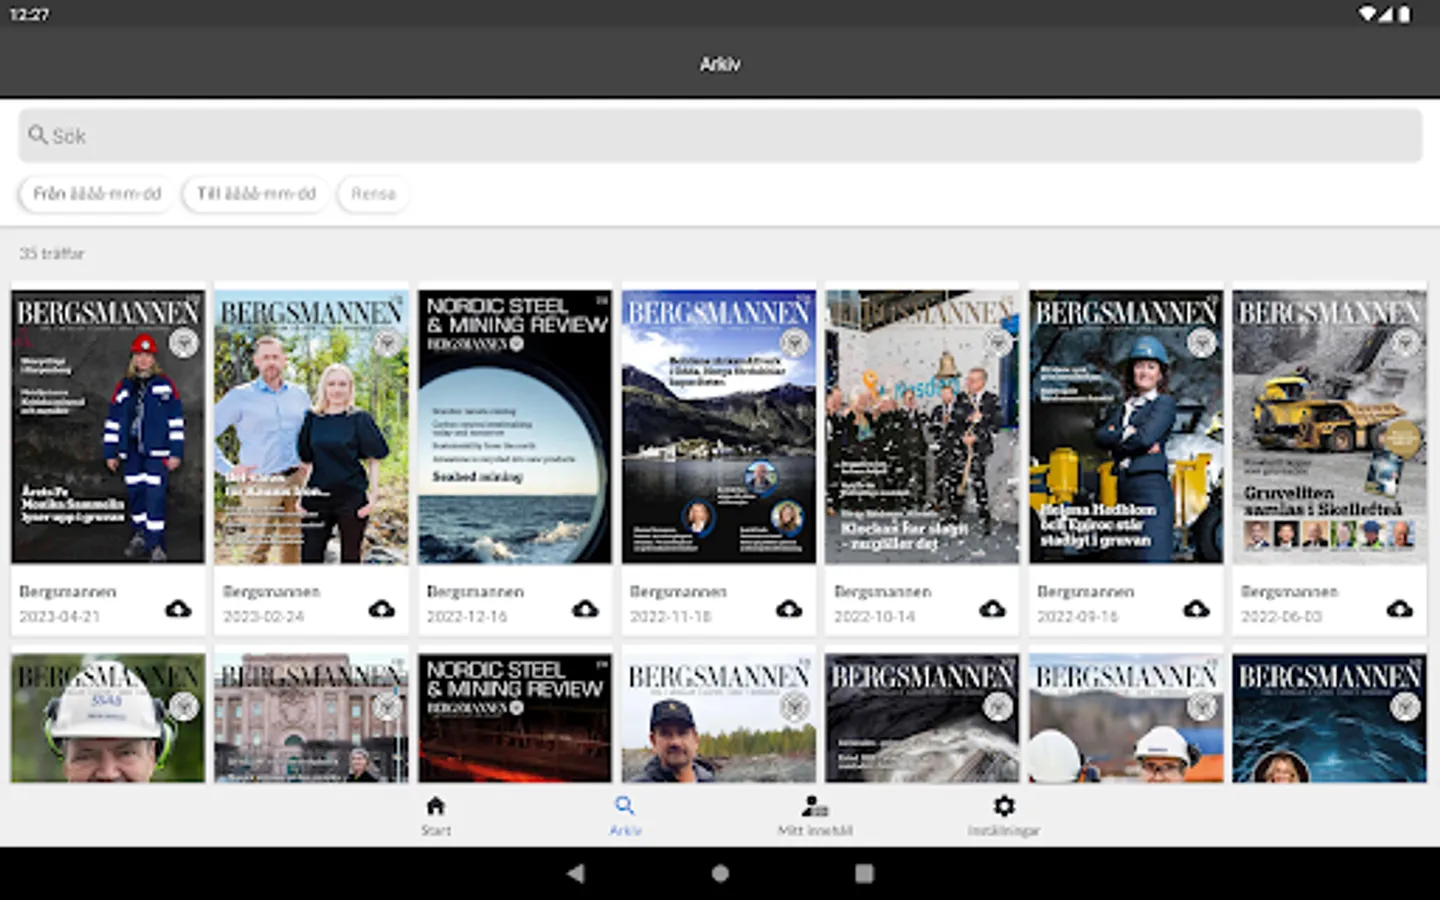Image resolution: width=1440 pixels, height=900 pixels.
Task: Open the cover with the yellow mining truck
Action: tap(1330, 427)
